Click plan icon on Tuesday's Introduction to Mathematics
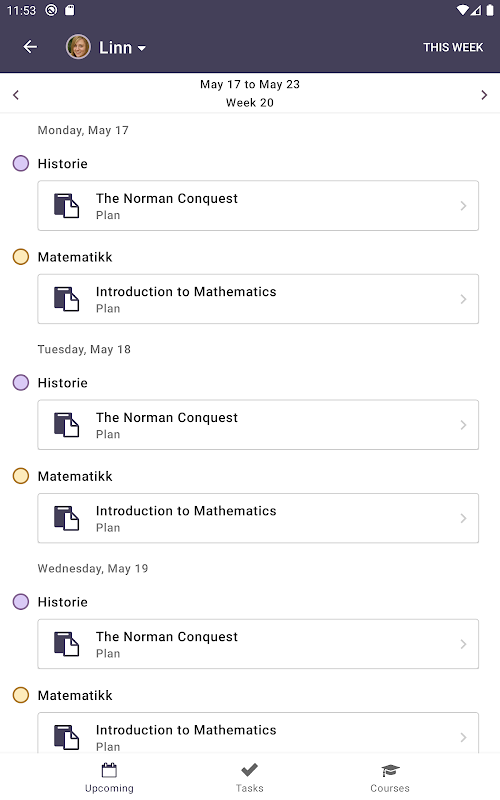Screen dimensions: 500x800 (x=67, y=518)
